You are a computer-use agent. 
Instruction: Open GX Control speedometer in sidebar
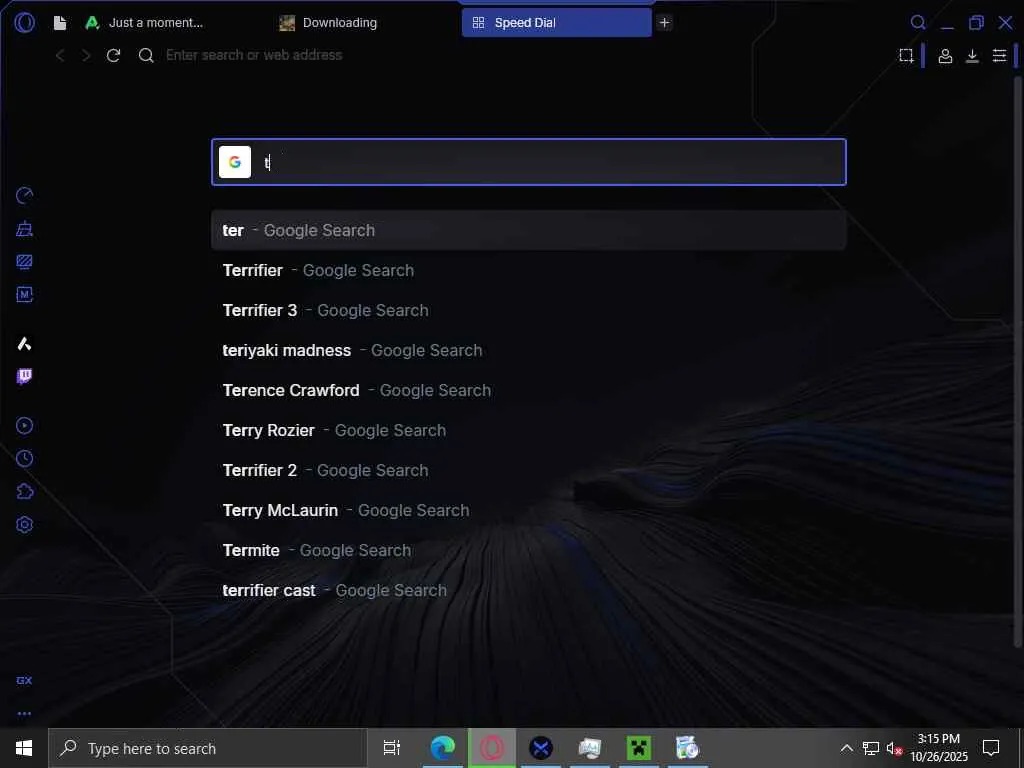click(24, 195)
